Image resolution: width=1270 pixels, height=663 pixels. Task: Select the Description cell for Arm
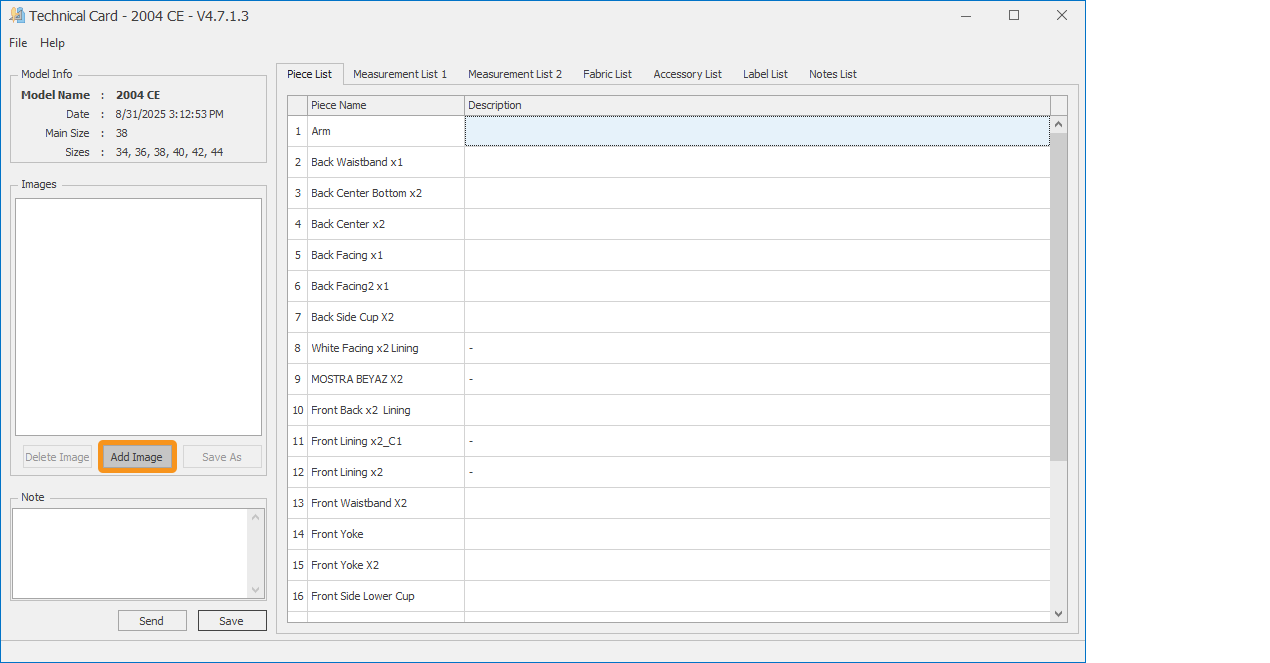756,131
